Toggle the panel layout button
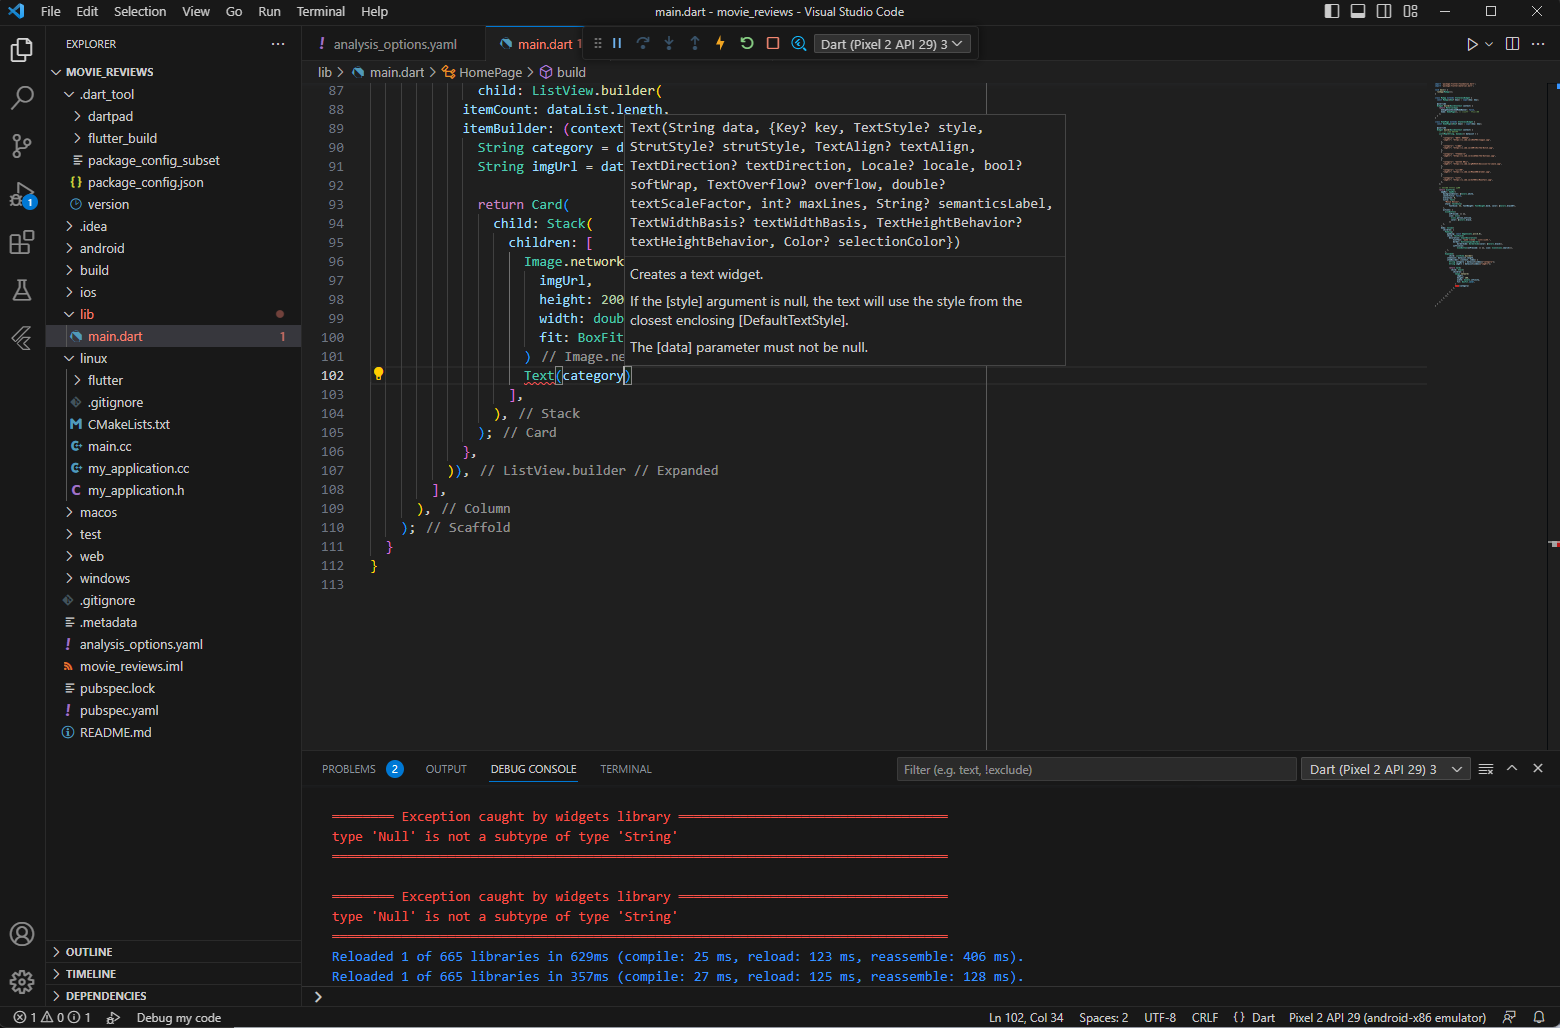Image resolution: width=1560 pixels, height=1028 pixels. (1358, 11)
